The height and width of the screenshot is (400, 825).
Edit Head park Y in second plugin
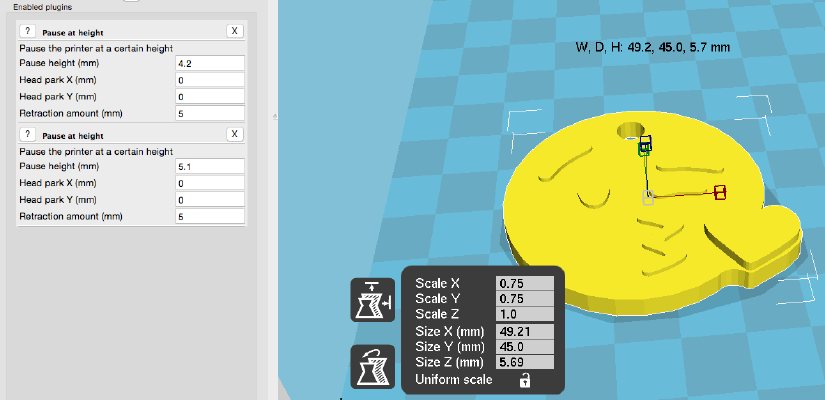click(210, 199)
